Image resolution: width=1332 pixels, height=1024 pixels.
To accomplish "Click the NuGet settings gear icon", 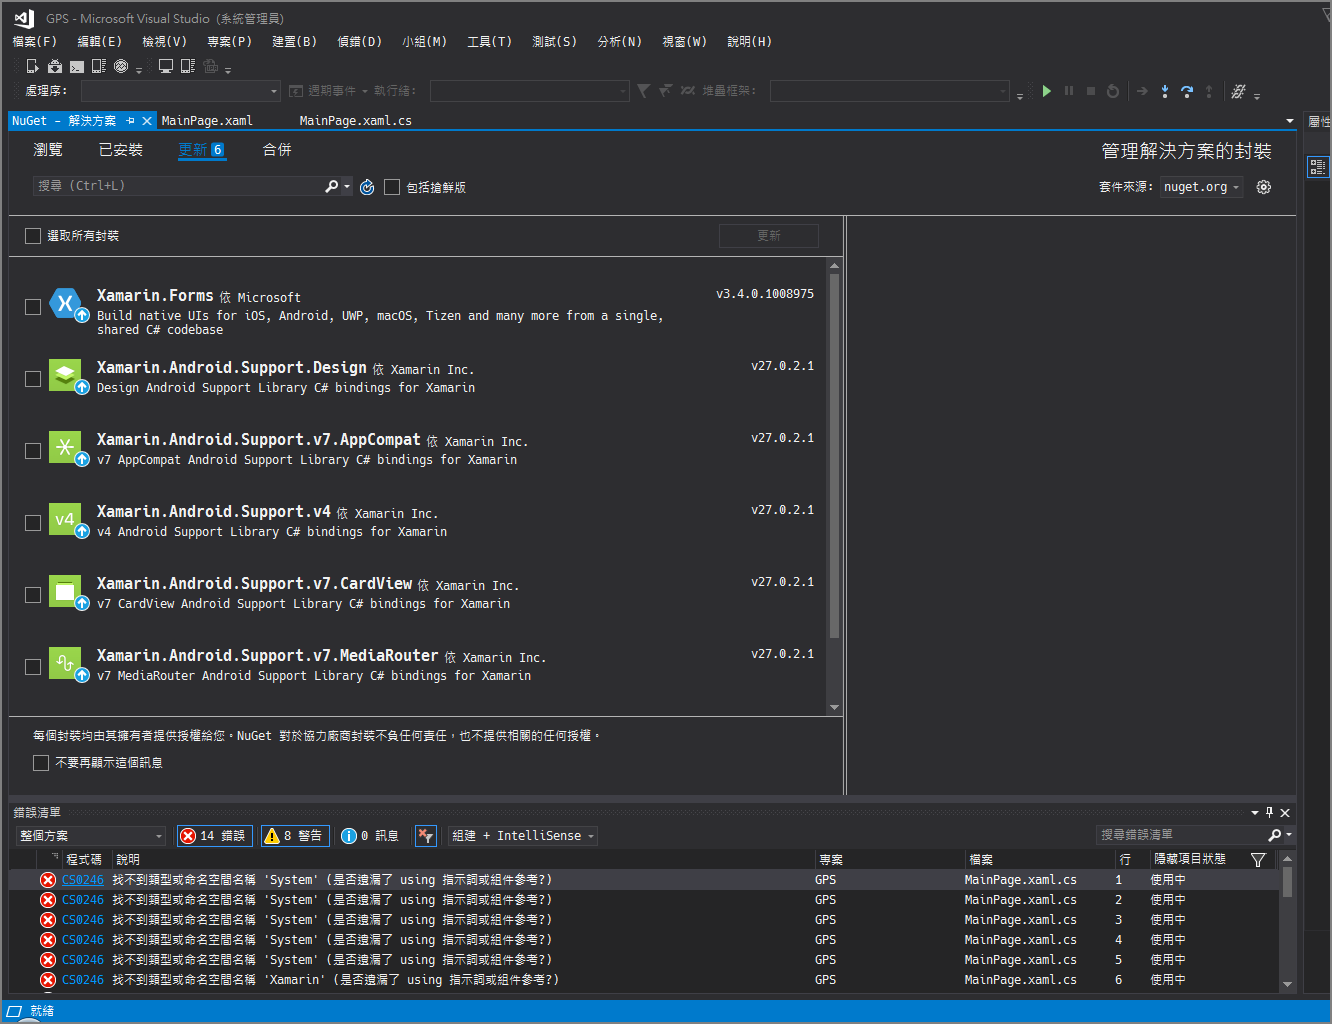I will (1264, 187).
